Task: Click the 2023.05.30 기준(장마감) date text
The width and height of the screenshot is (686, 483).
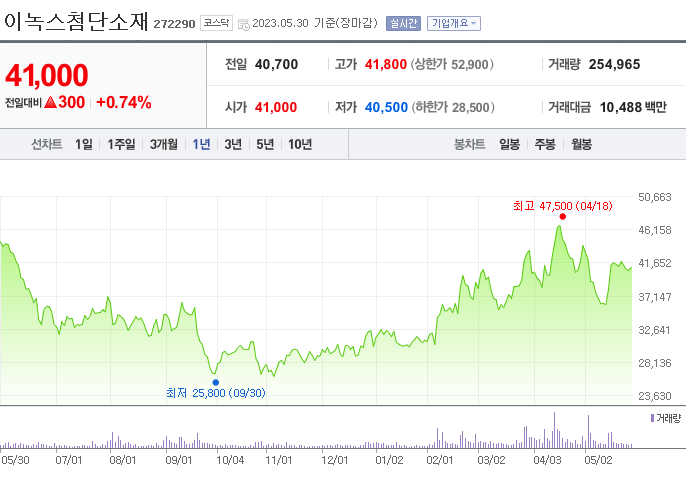Action: pos(315,23)
